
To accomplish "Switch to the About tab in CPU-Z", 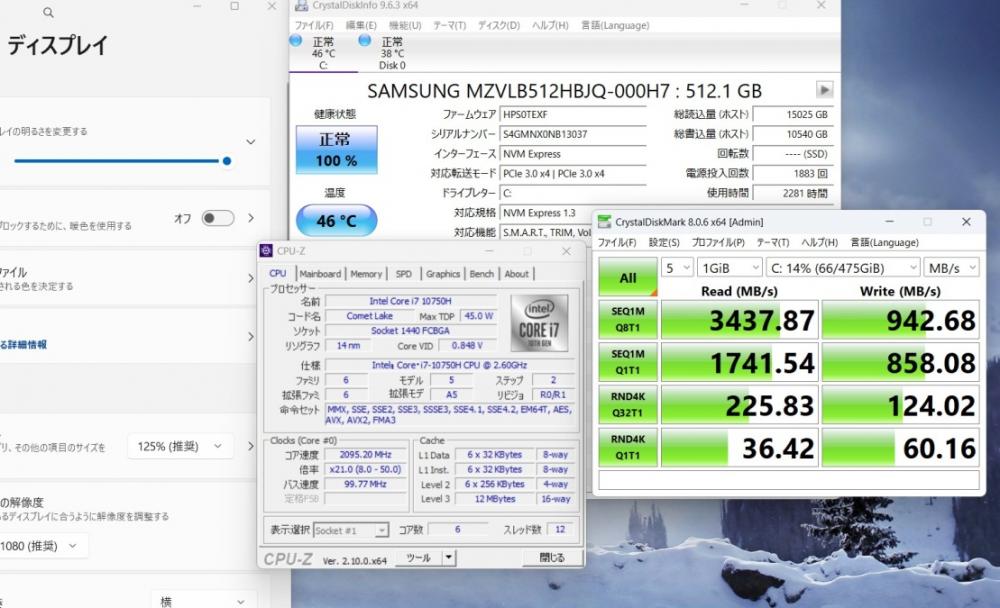I will [x=517, y=274].
